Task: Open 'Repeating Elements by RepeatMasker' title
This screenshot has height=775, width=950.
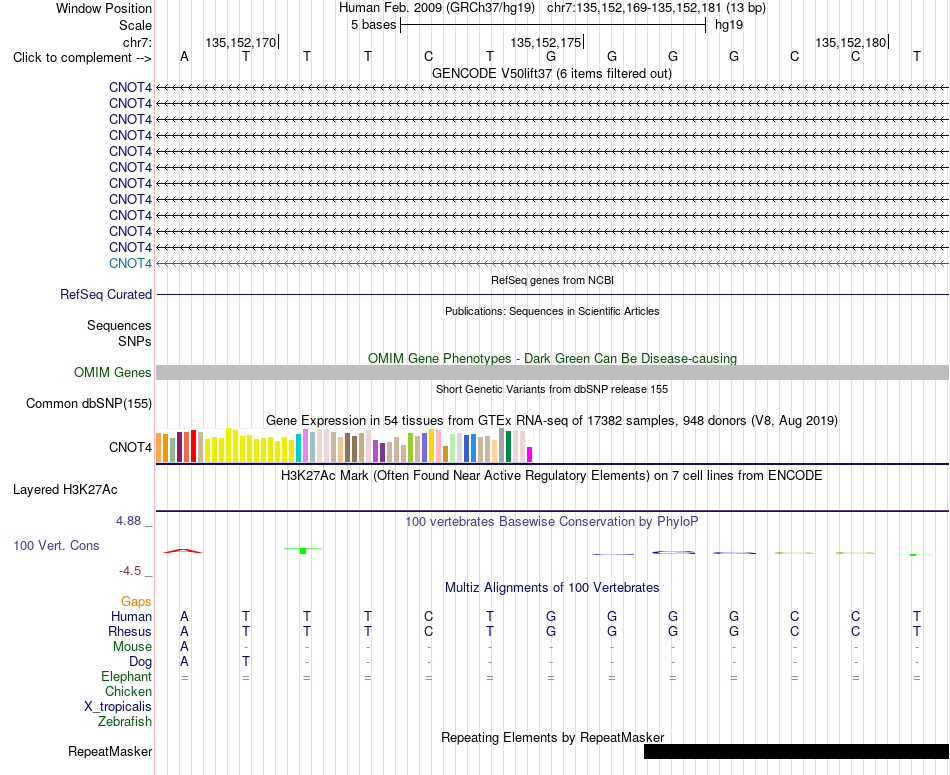Action: [x=552, y=737]
